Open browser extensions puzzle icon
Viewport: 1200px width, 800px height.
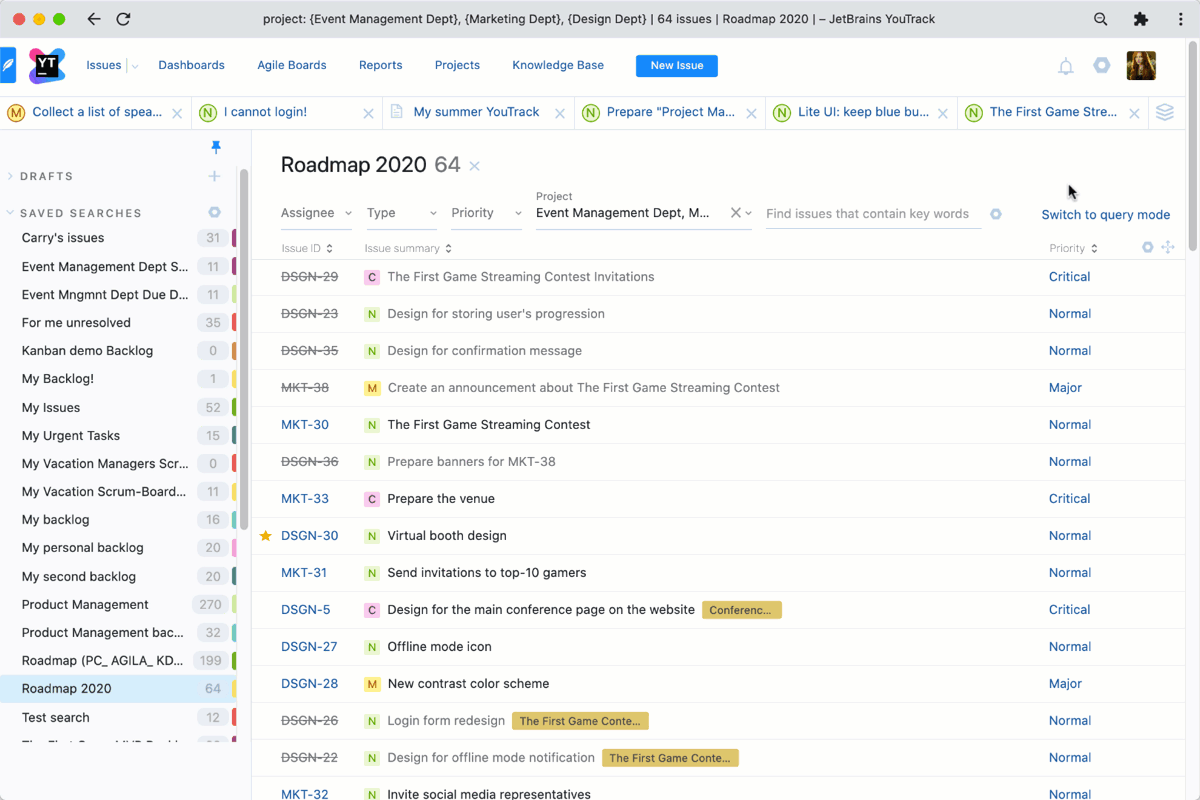1141,19
